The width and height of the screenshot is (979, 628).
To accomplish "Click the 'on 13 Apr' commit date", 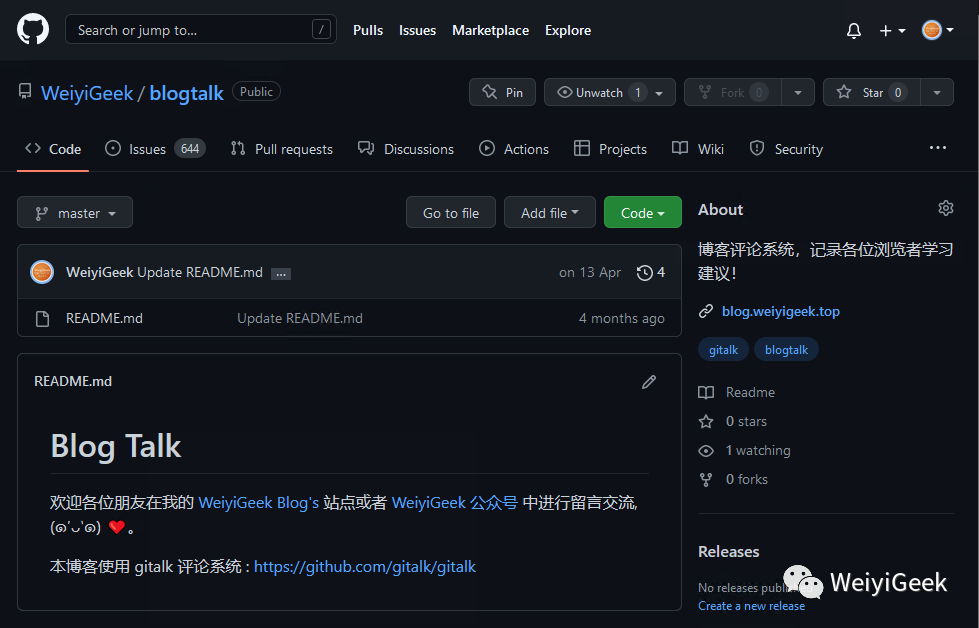I will (590, 272).
